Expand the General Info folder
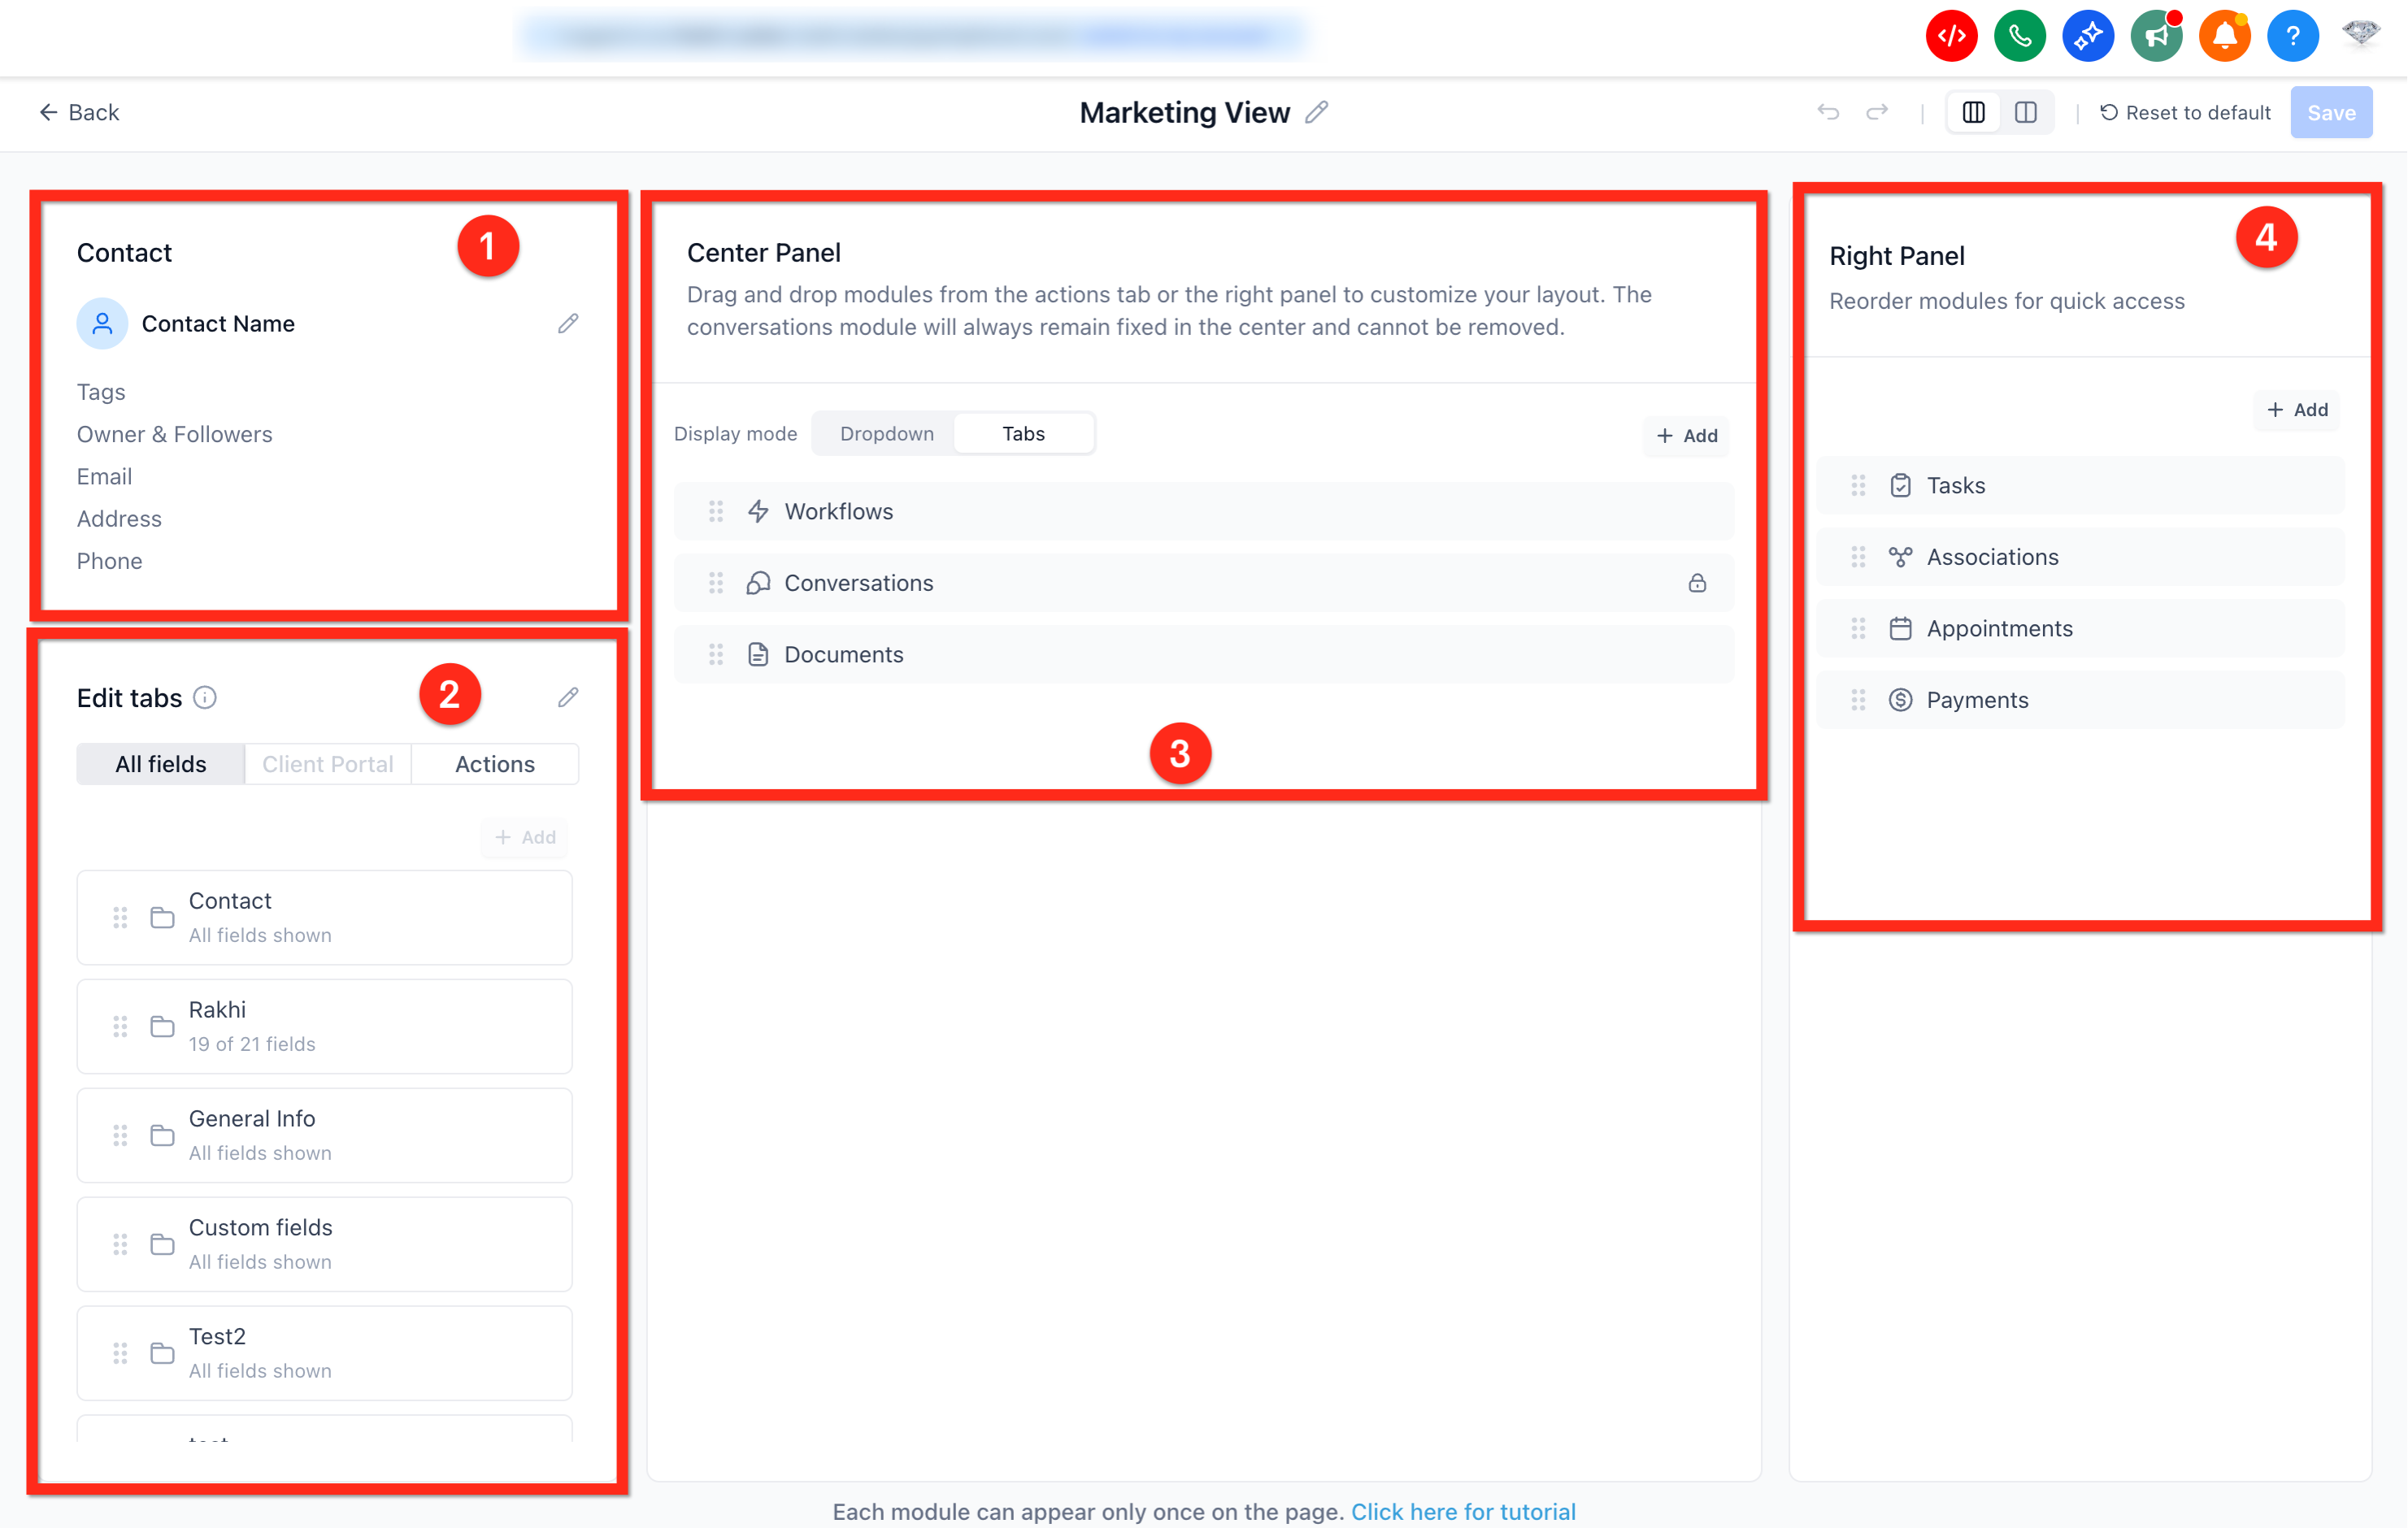 [x=324, y=1135]
